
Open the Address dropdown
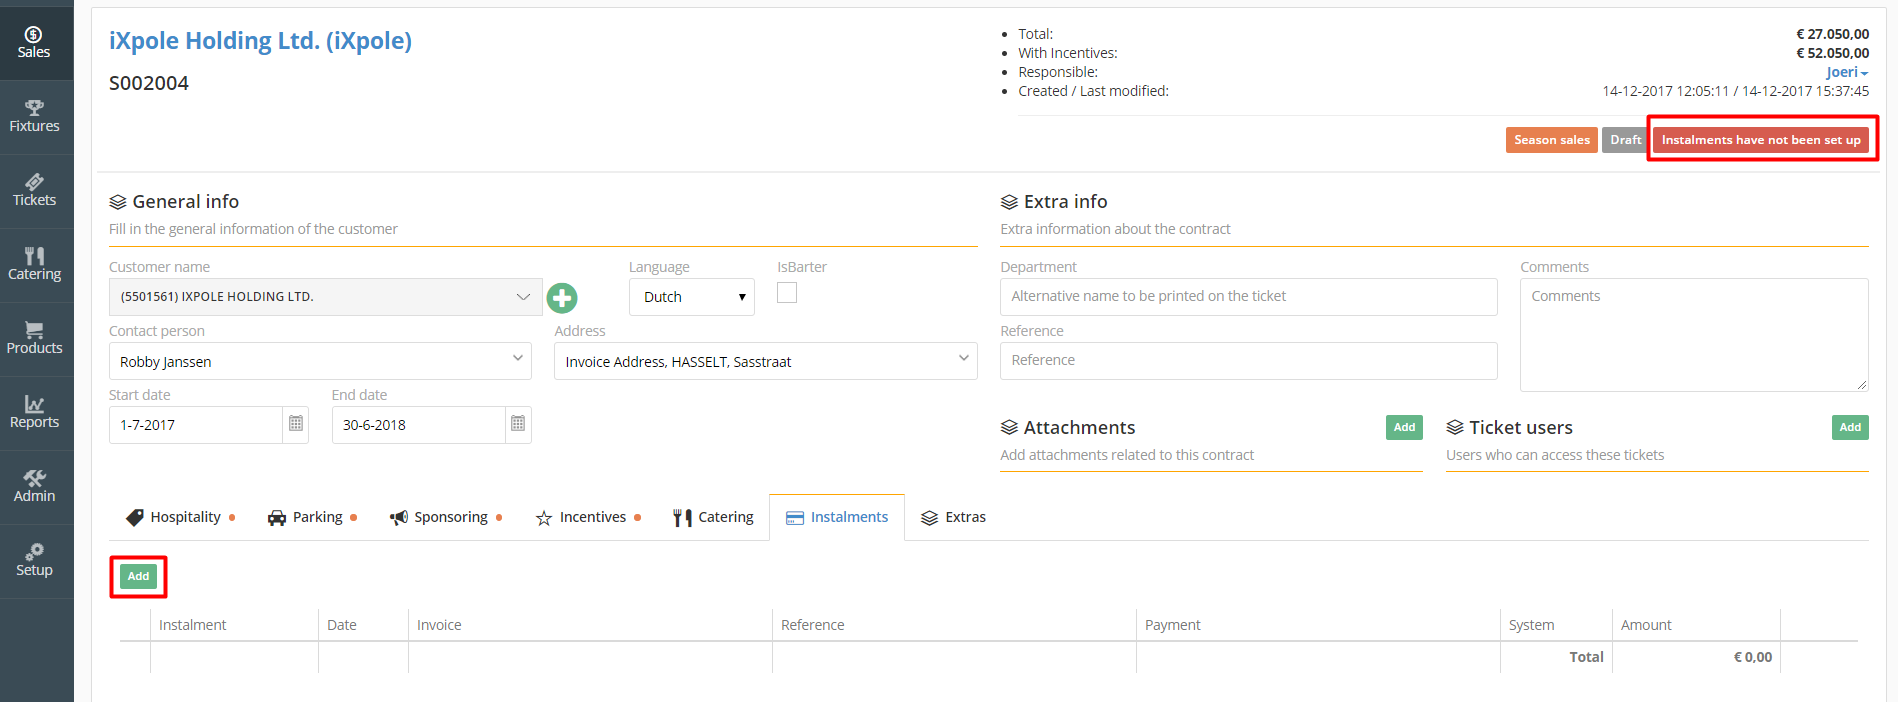pos(766,361)
